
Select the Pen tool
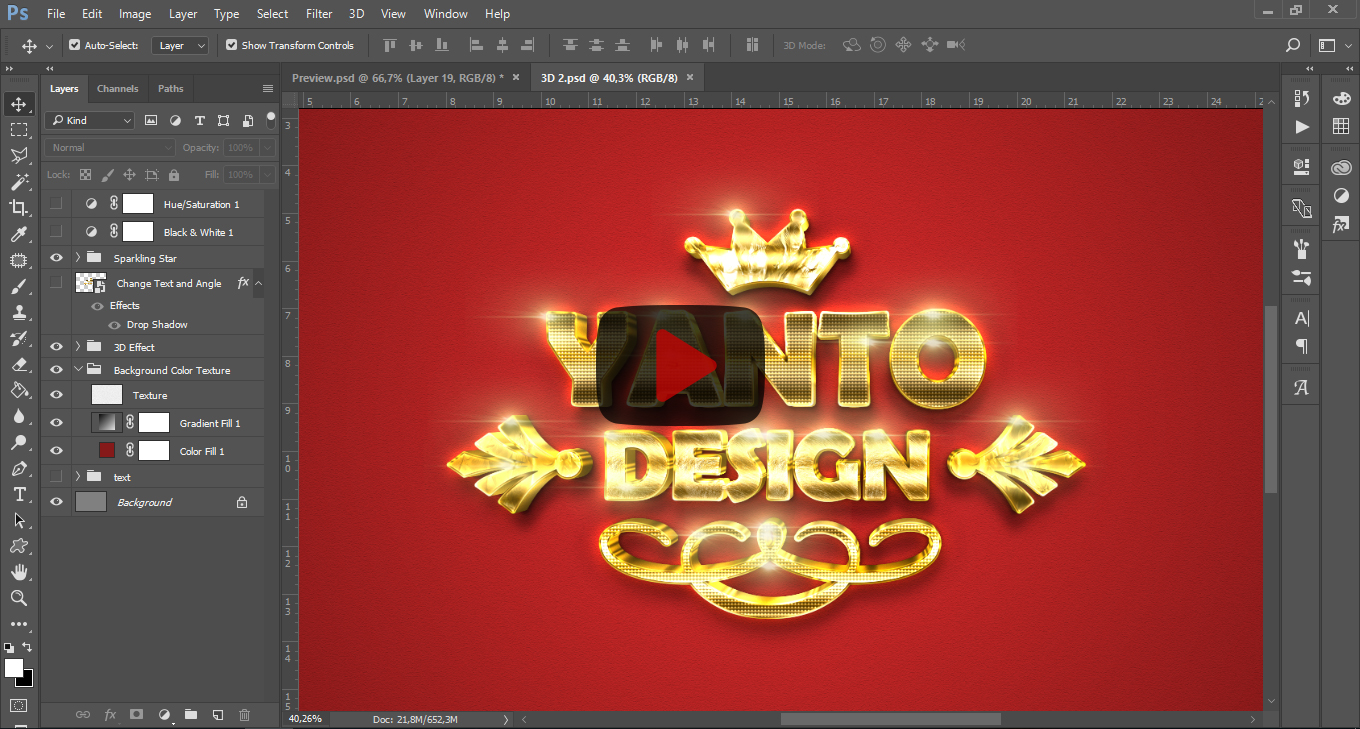click(x=18, y=469)
